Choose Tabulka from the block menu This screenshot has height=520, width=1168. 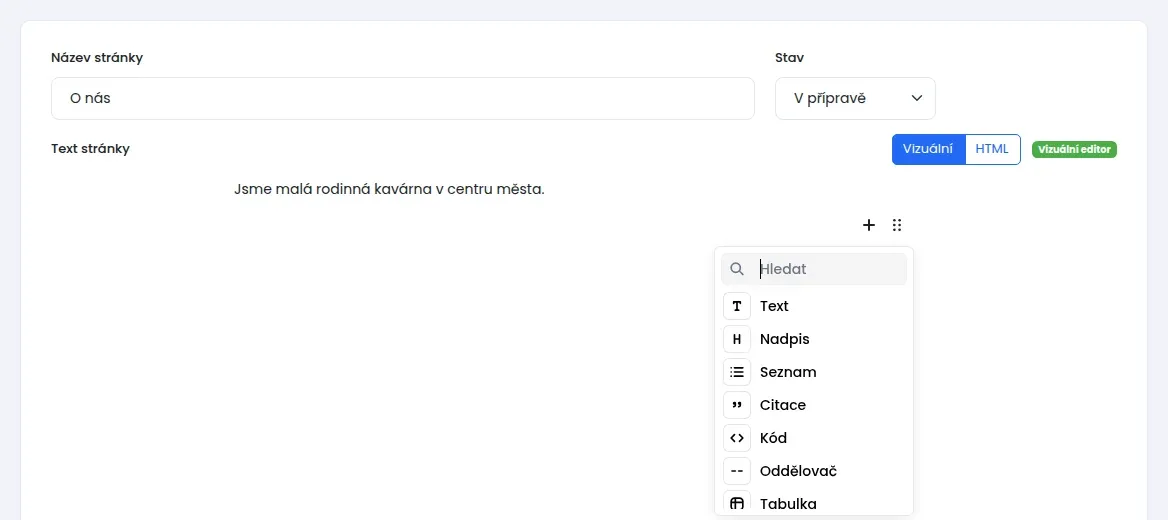point(813,503)
